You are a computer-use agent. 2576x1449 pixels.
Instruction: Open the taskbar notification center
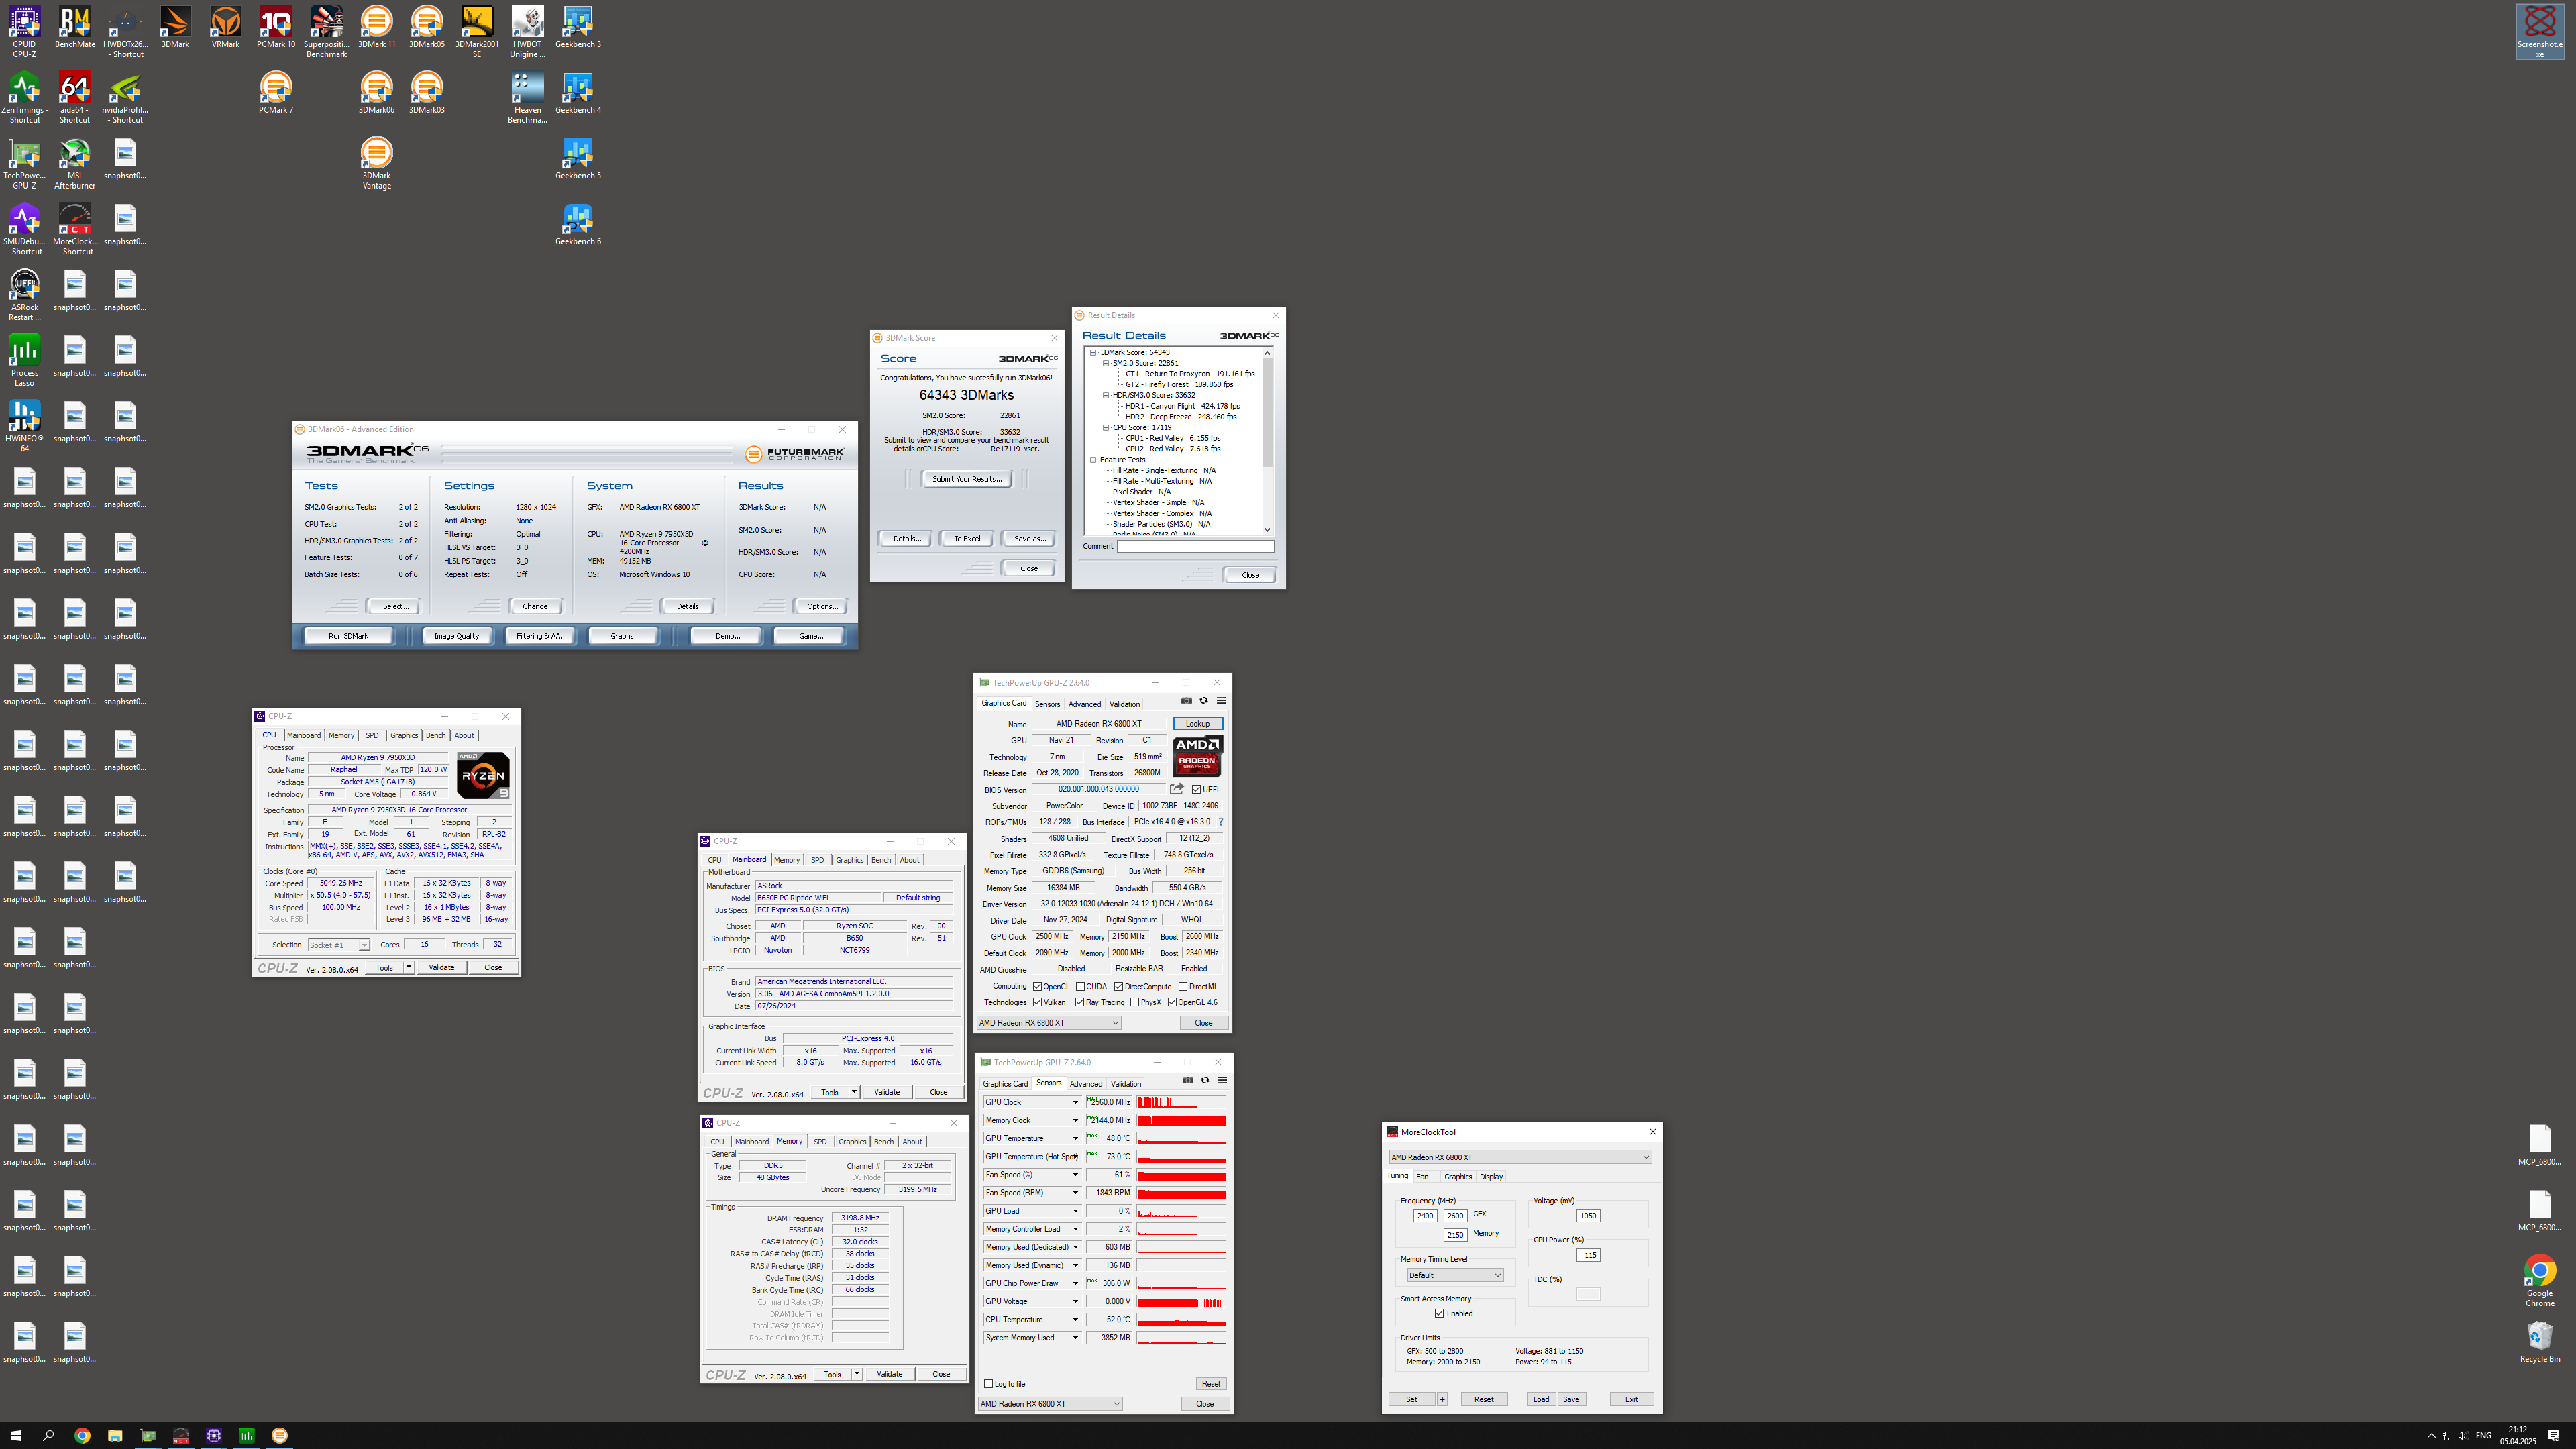(2554, 1435)
